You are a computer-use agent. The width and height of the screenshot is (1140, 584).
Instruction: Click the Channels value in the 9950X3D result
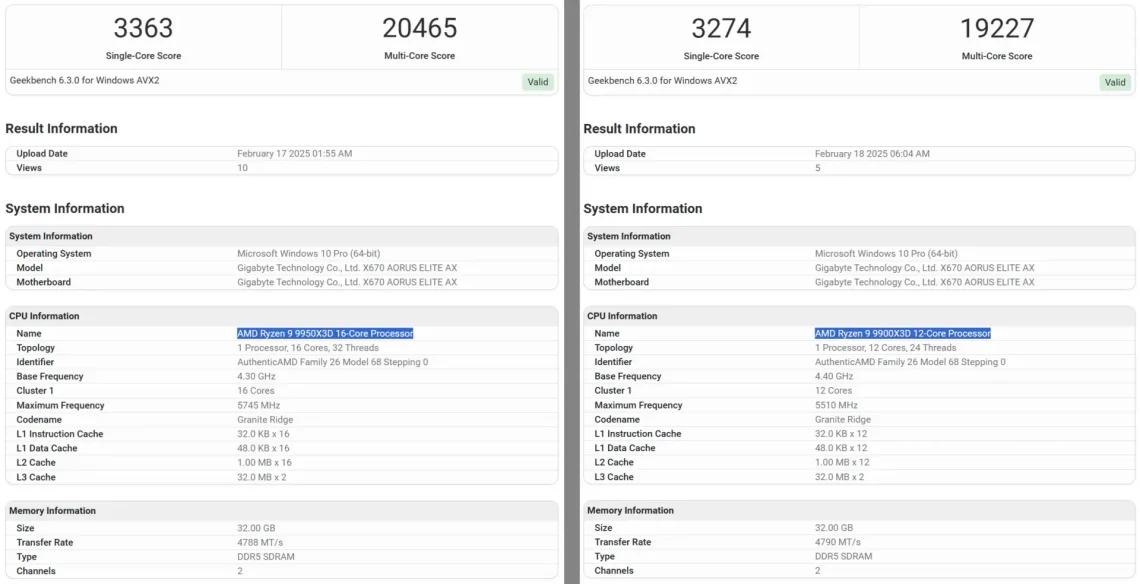coord(240,571)
